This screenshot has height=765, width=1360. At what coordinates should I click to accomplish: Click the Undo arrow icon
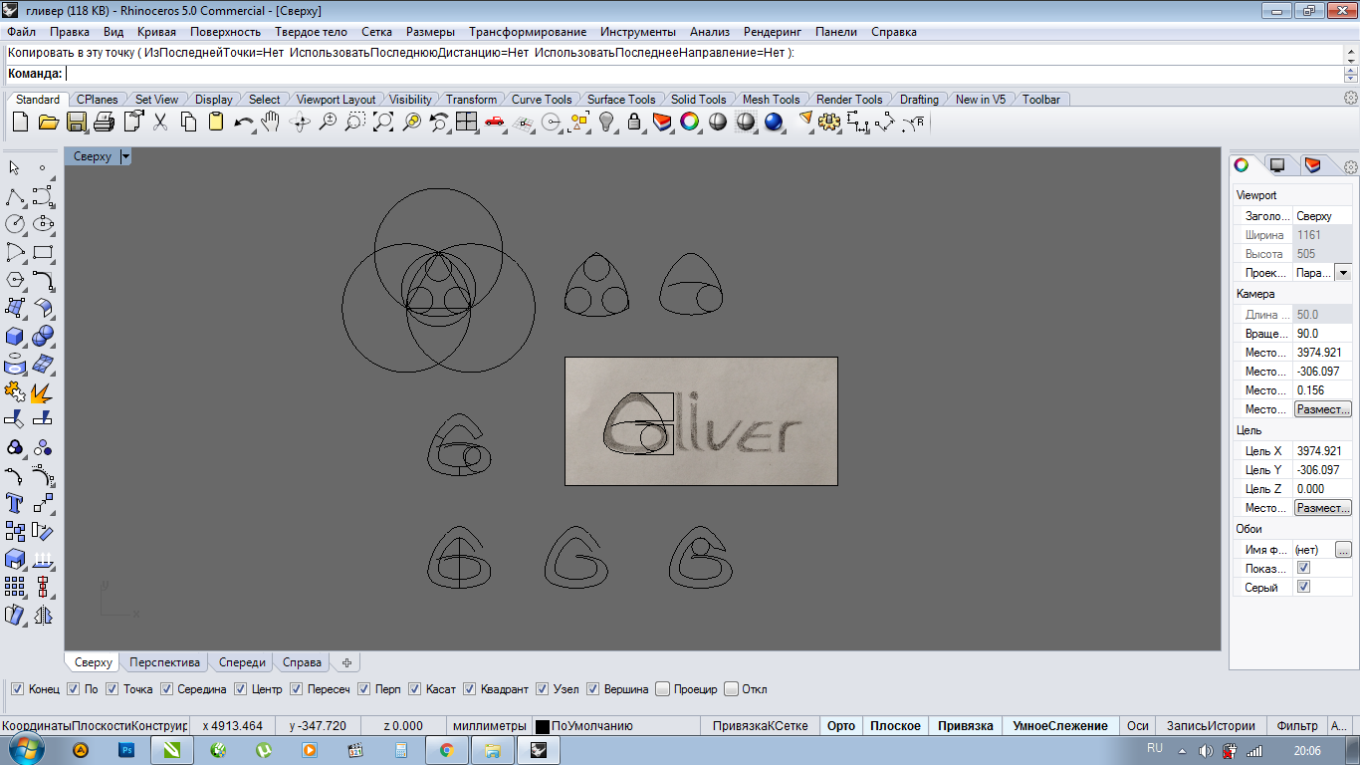pyautogui.click(x=243, y=122)
